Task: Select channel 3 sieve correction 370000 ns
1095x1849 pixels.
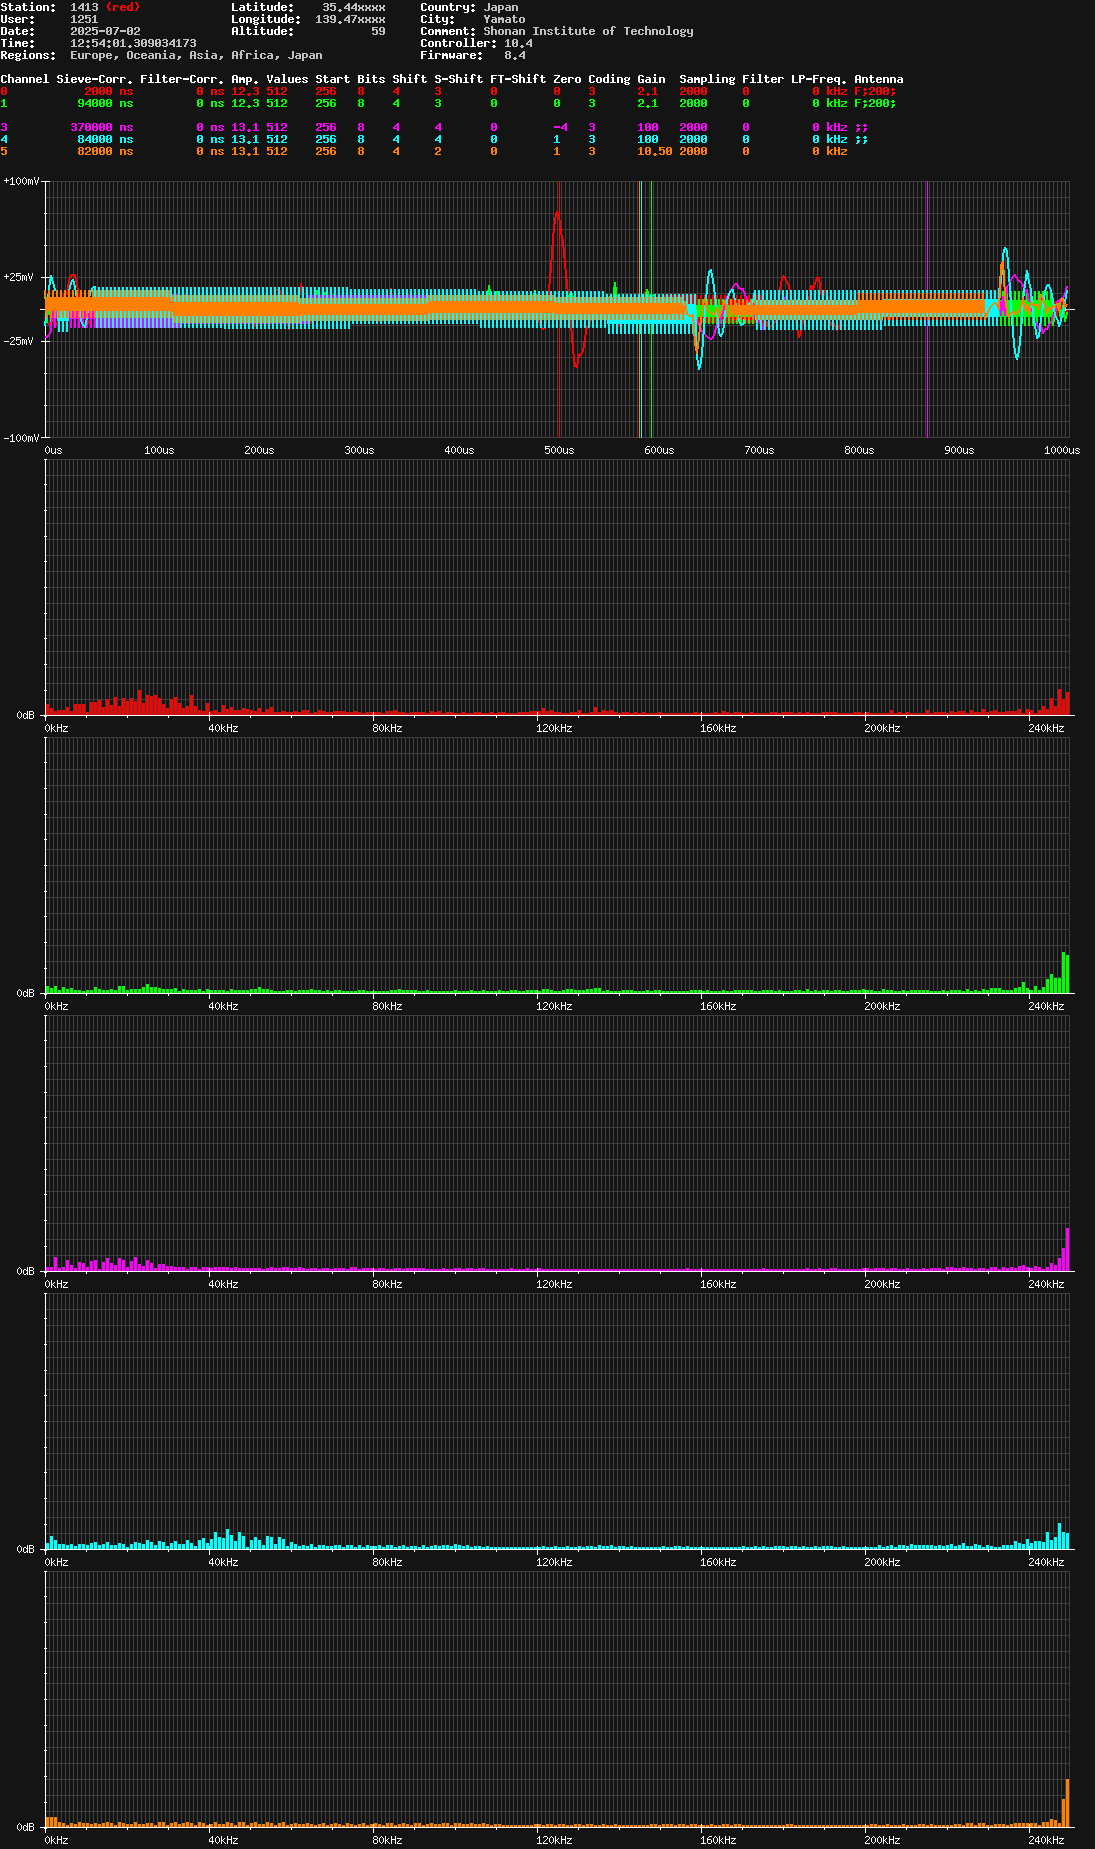Action: (x=101, y=127)
